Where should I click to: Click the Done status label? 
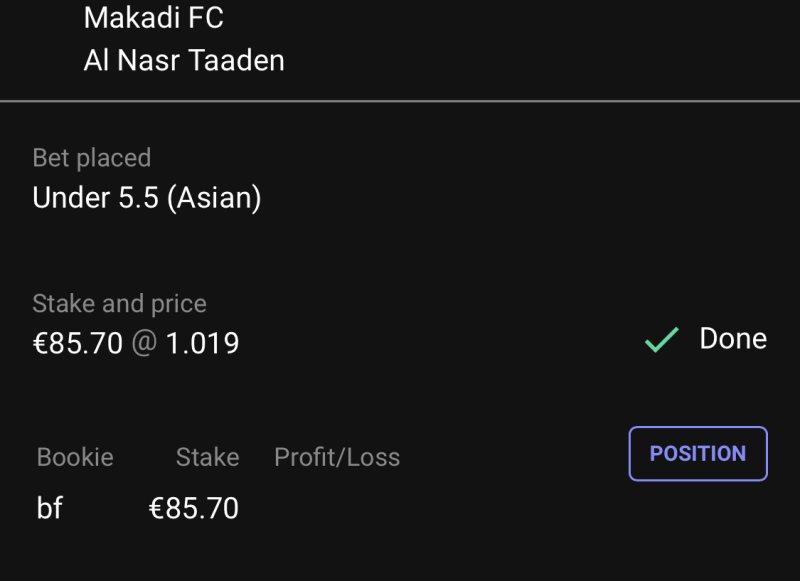[733, 339]
